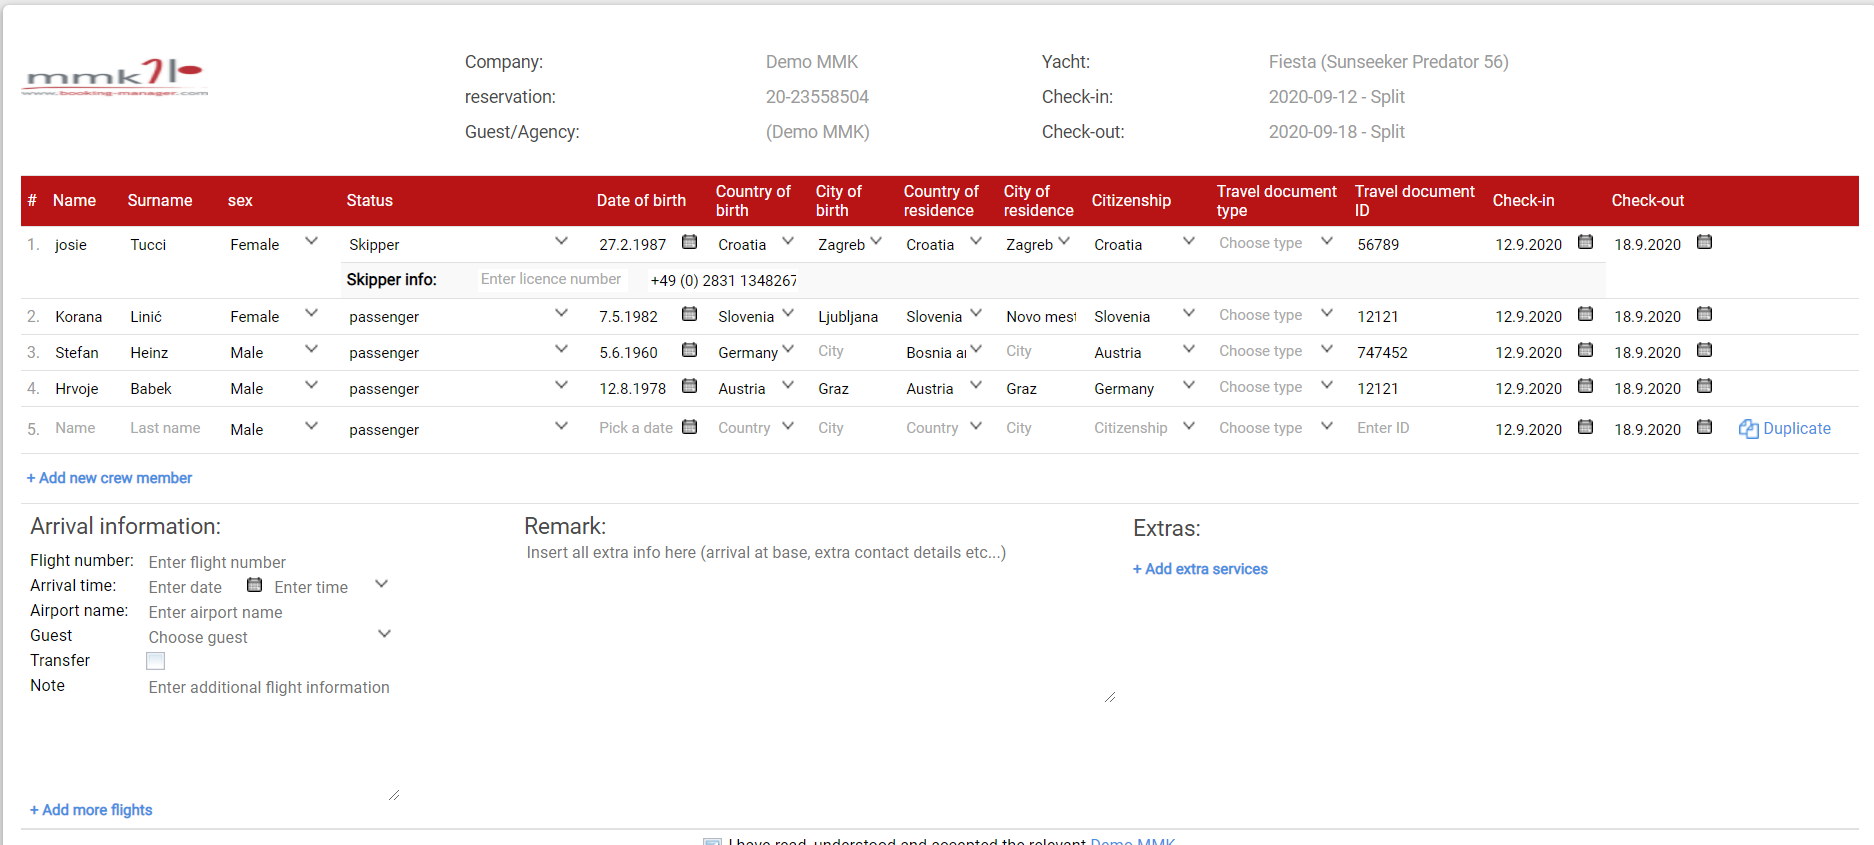Click reservation number 20-23558504
Screen dimensions: 1874x845
[817, 97]
